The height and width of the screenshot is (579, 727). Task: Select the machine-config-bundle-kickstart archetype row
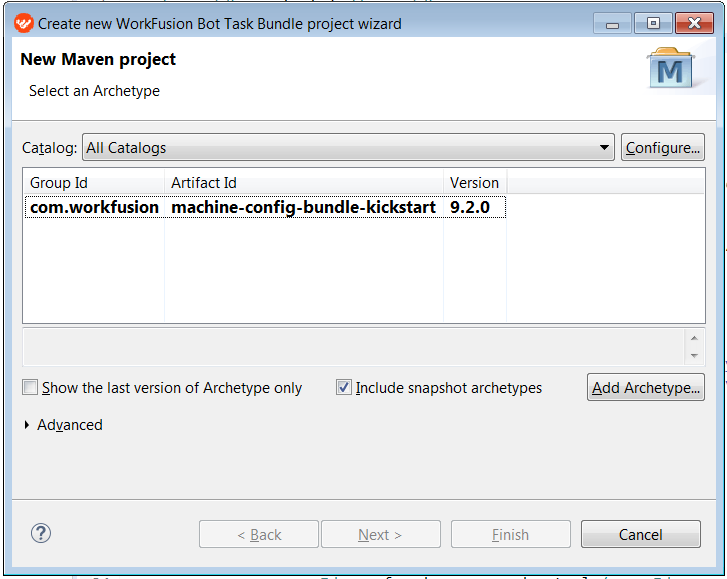265,207
